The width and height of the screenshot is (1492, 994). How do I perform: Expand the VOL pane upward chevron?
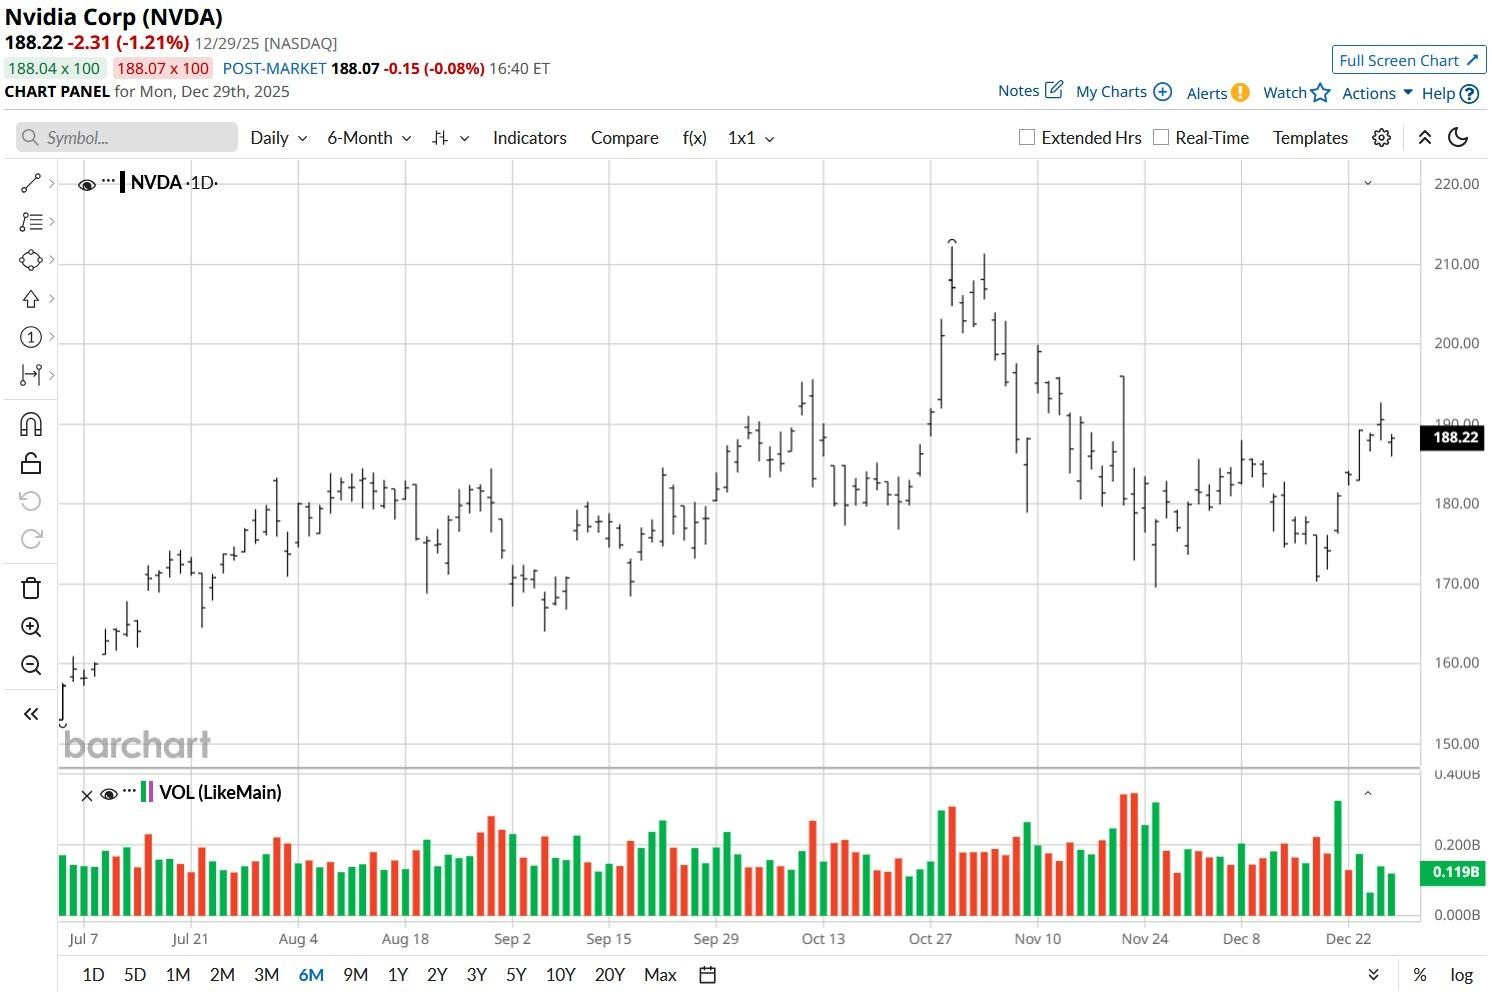tap(1368, 793)
